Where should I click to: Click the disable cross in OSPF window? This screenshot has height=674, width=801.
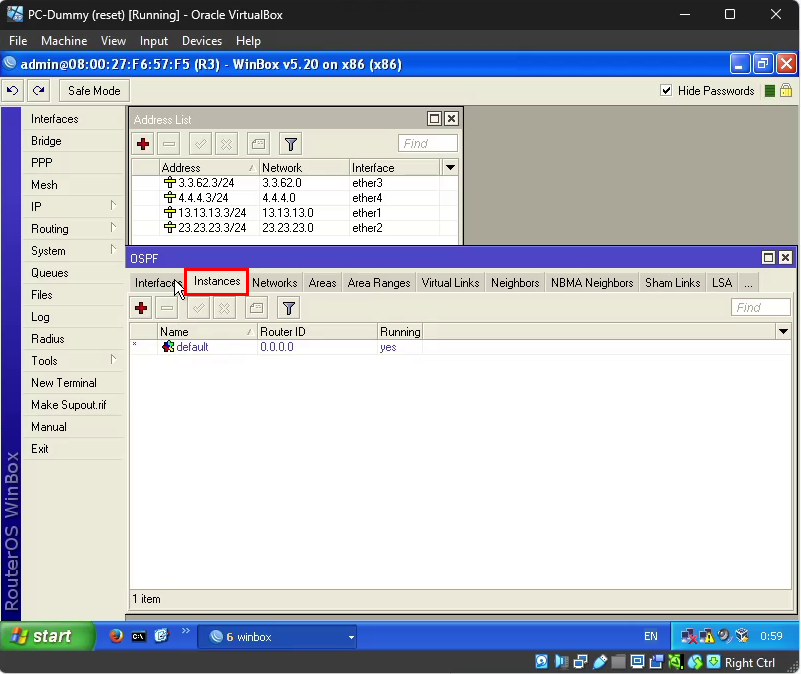pos(224,308)
